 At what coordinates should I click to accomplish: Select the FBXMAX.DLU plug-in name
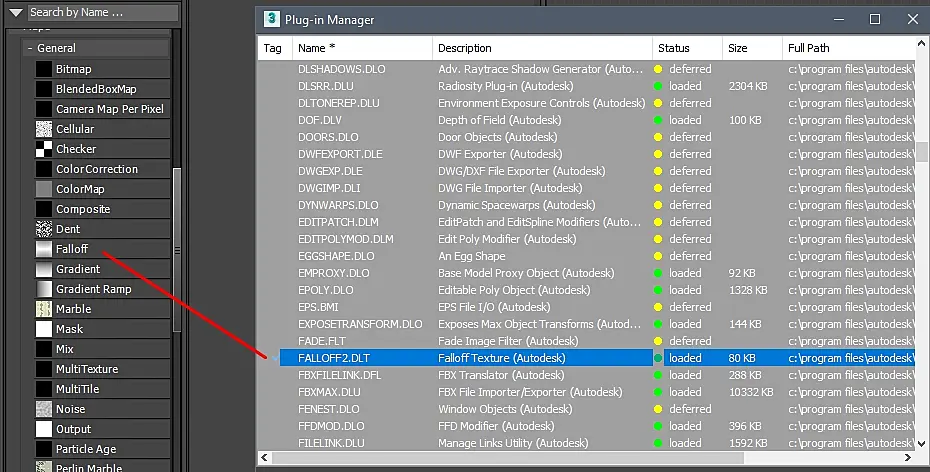pos(329,392)
